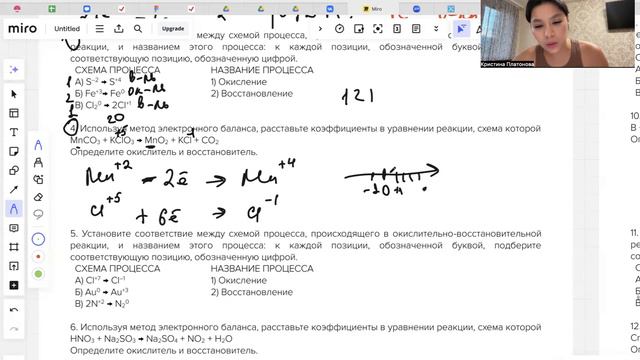Screen dimensions: 640x360
Task: Expand collaboration toolbar chevron arrow
Action: click(320, 29)
